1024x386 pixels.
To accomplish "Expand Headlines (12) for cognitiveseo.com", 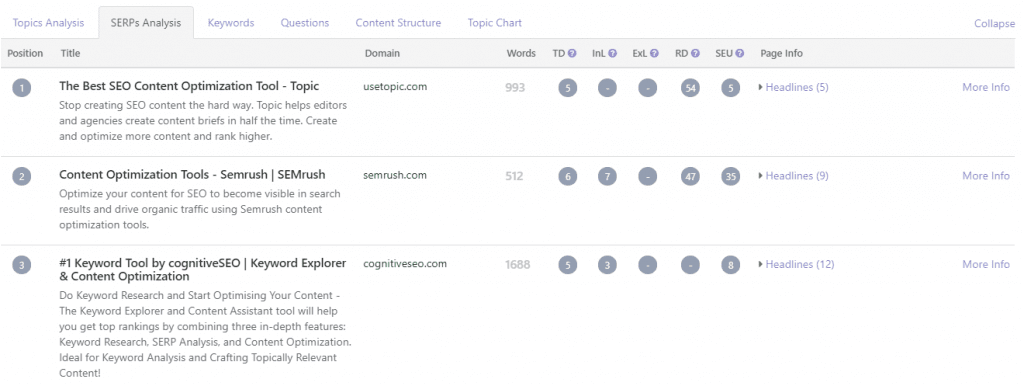I will [796, 265].
